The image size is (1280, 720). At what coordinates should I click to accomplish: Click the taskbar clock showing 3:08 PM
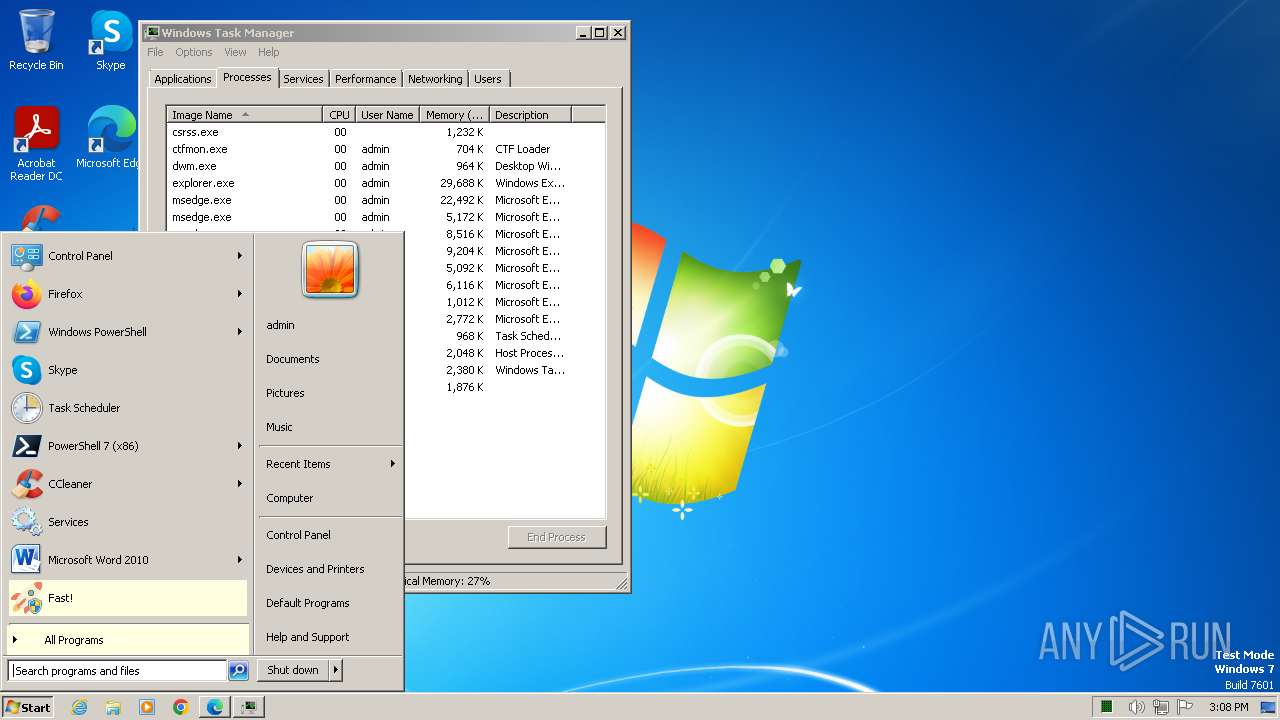point(1228,707)
